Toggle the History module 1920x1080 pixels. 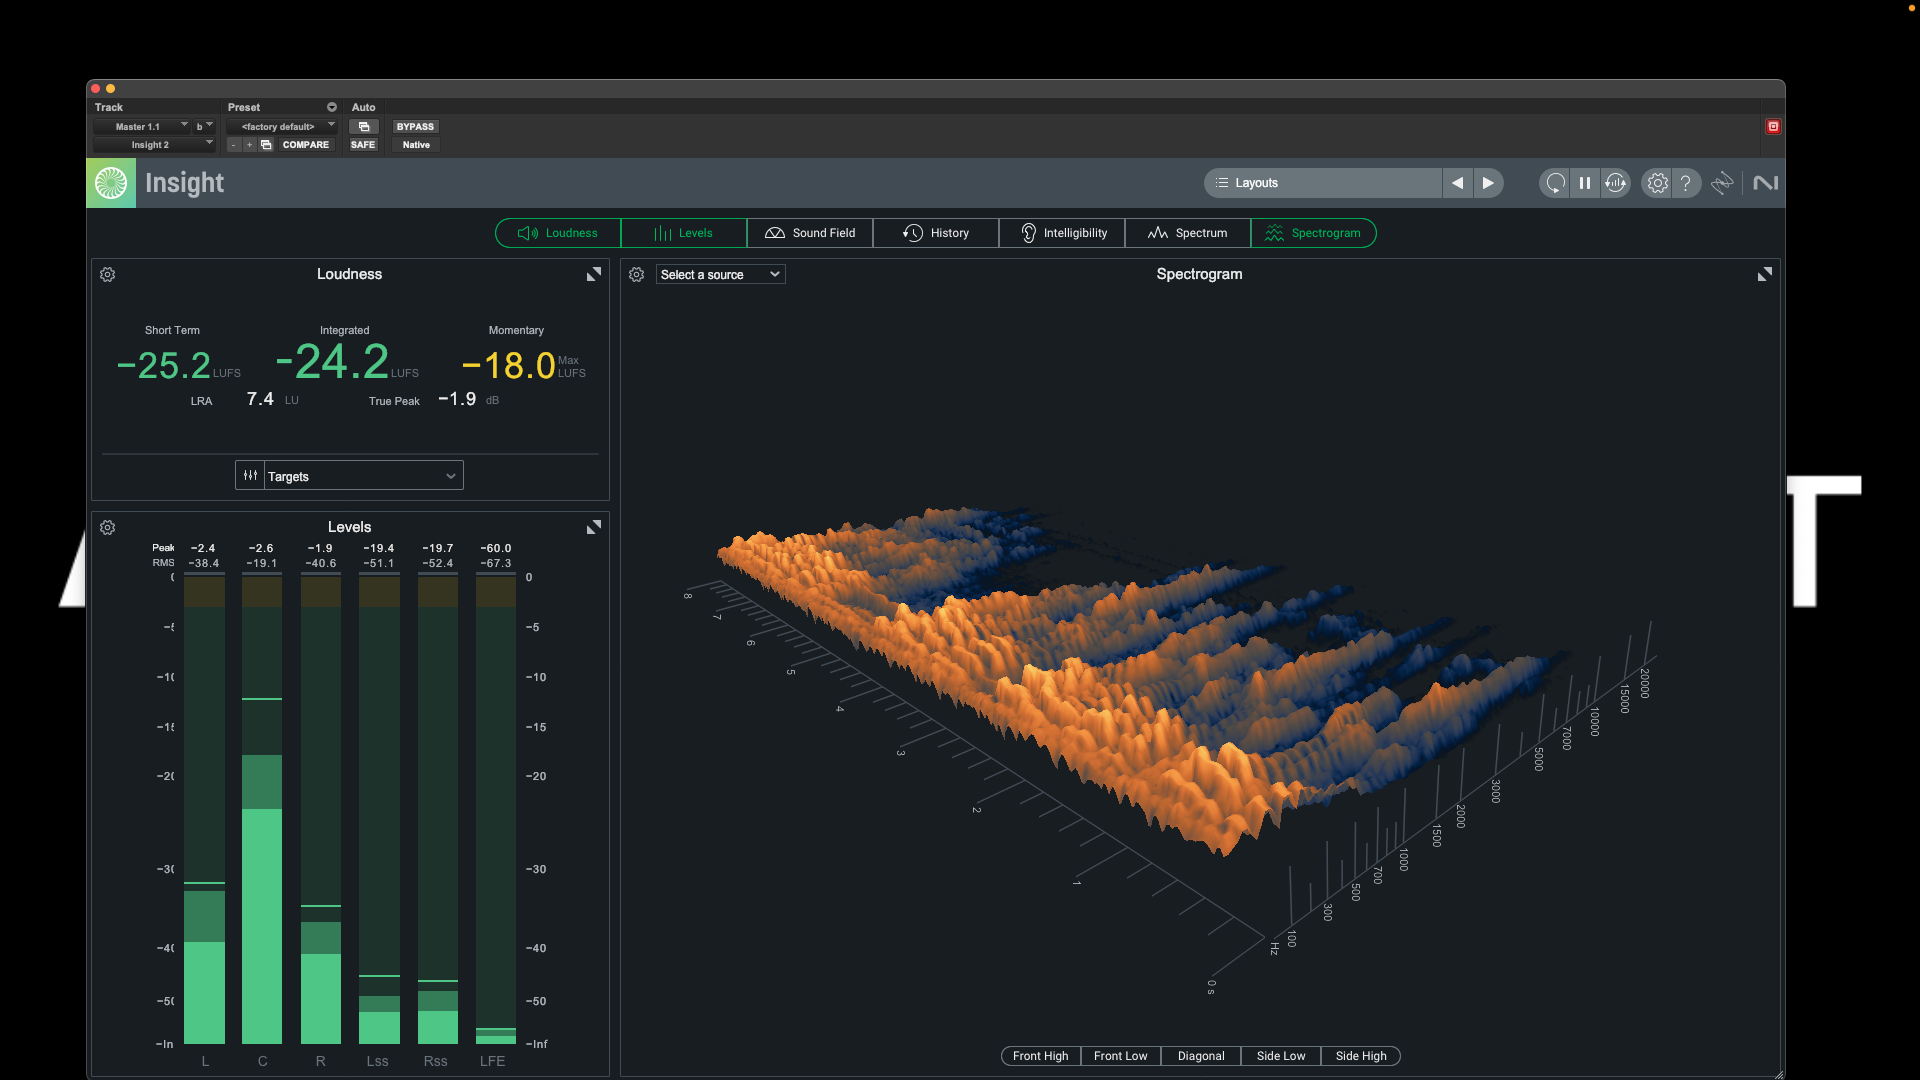coord(936,233)
